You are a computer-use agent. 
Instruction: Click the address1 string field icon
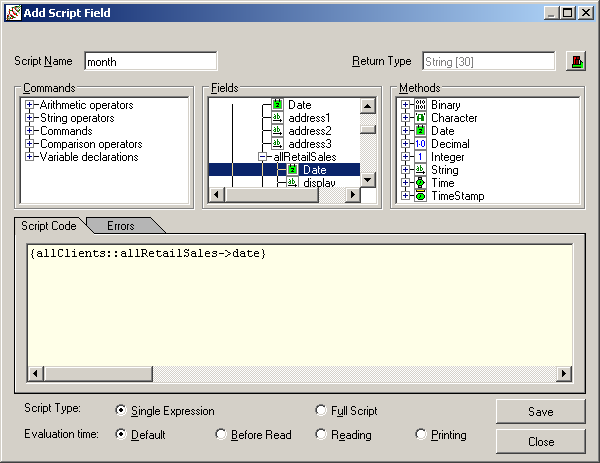coord(277,118)
